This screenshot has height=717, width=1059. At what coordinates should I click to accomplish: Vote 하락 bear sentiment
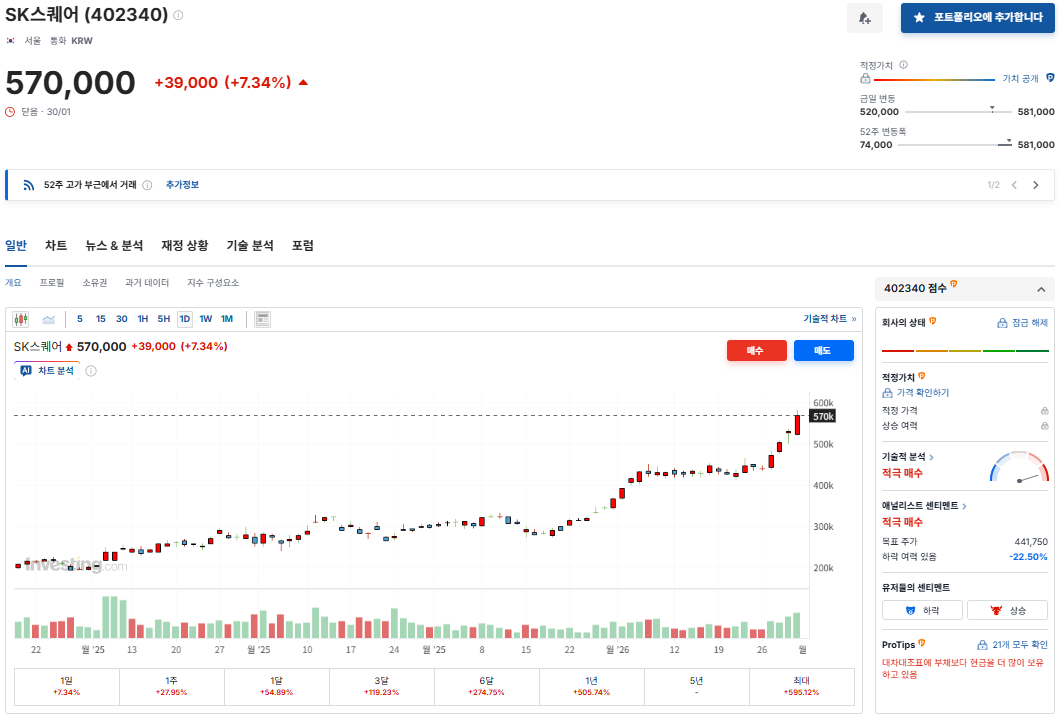(x=923, y=610)
